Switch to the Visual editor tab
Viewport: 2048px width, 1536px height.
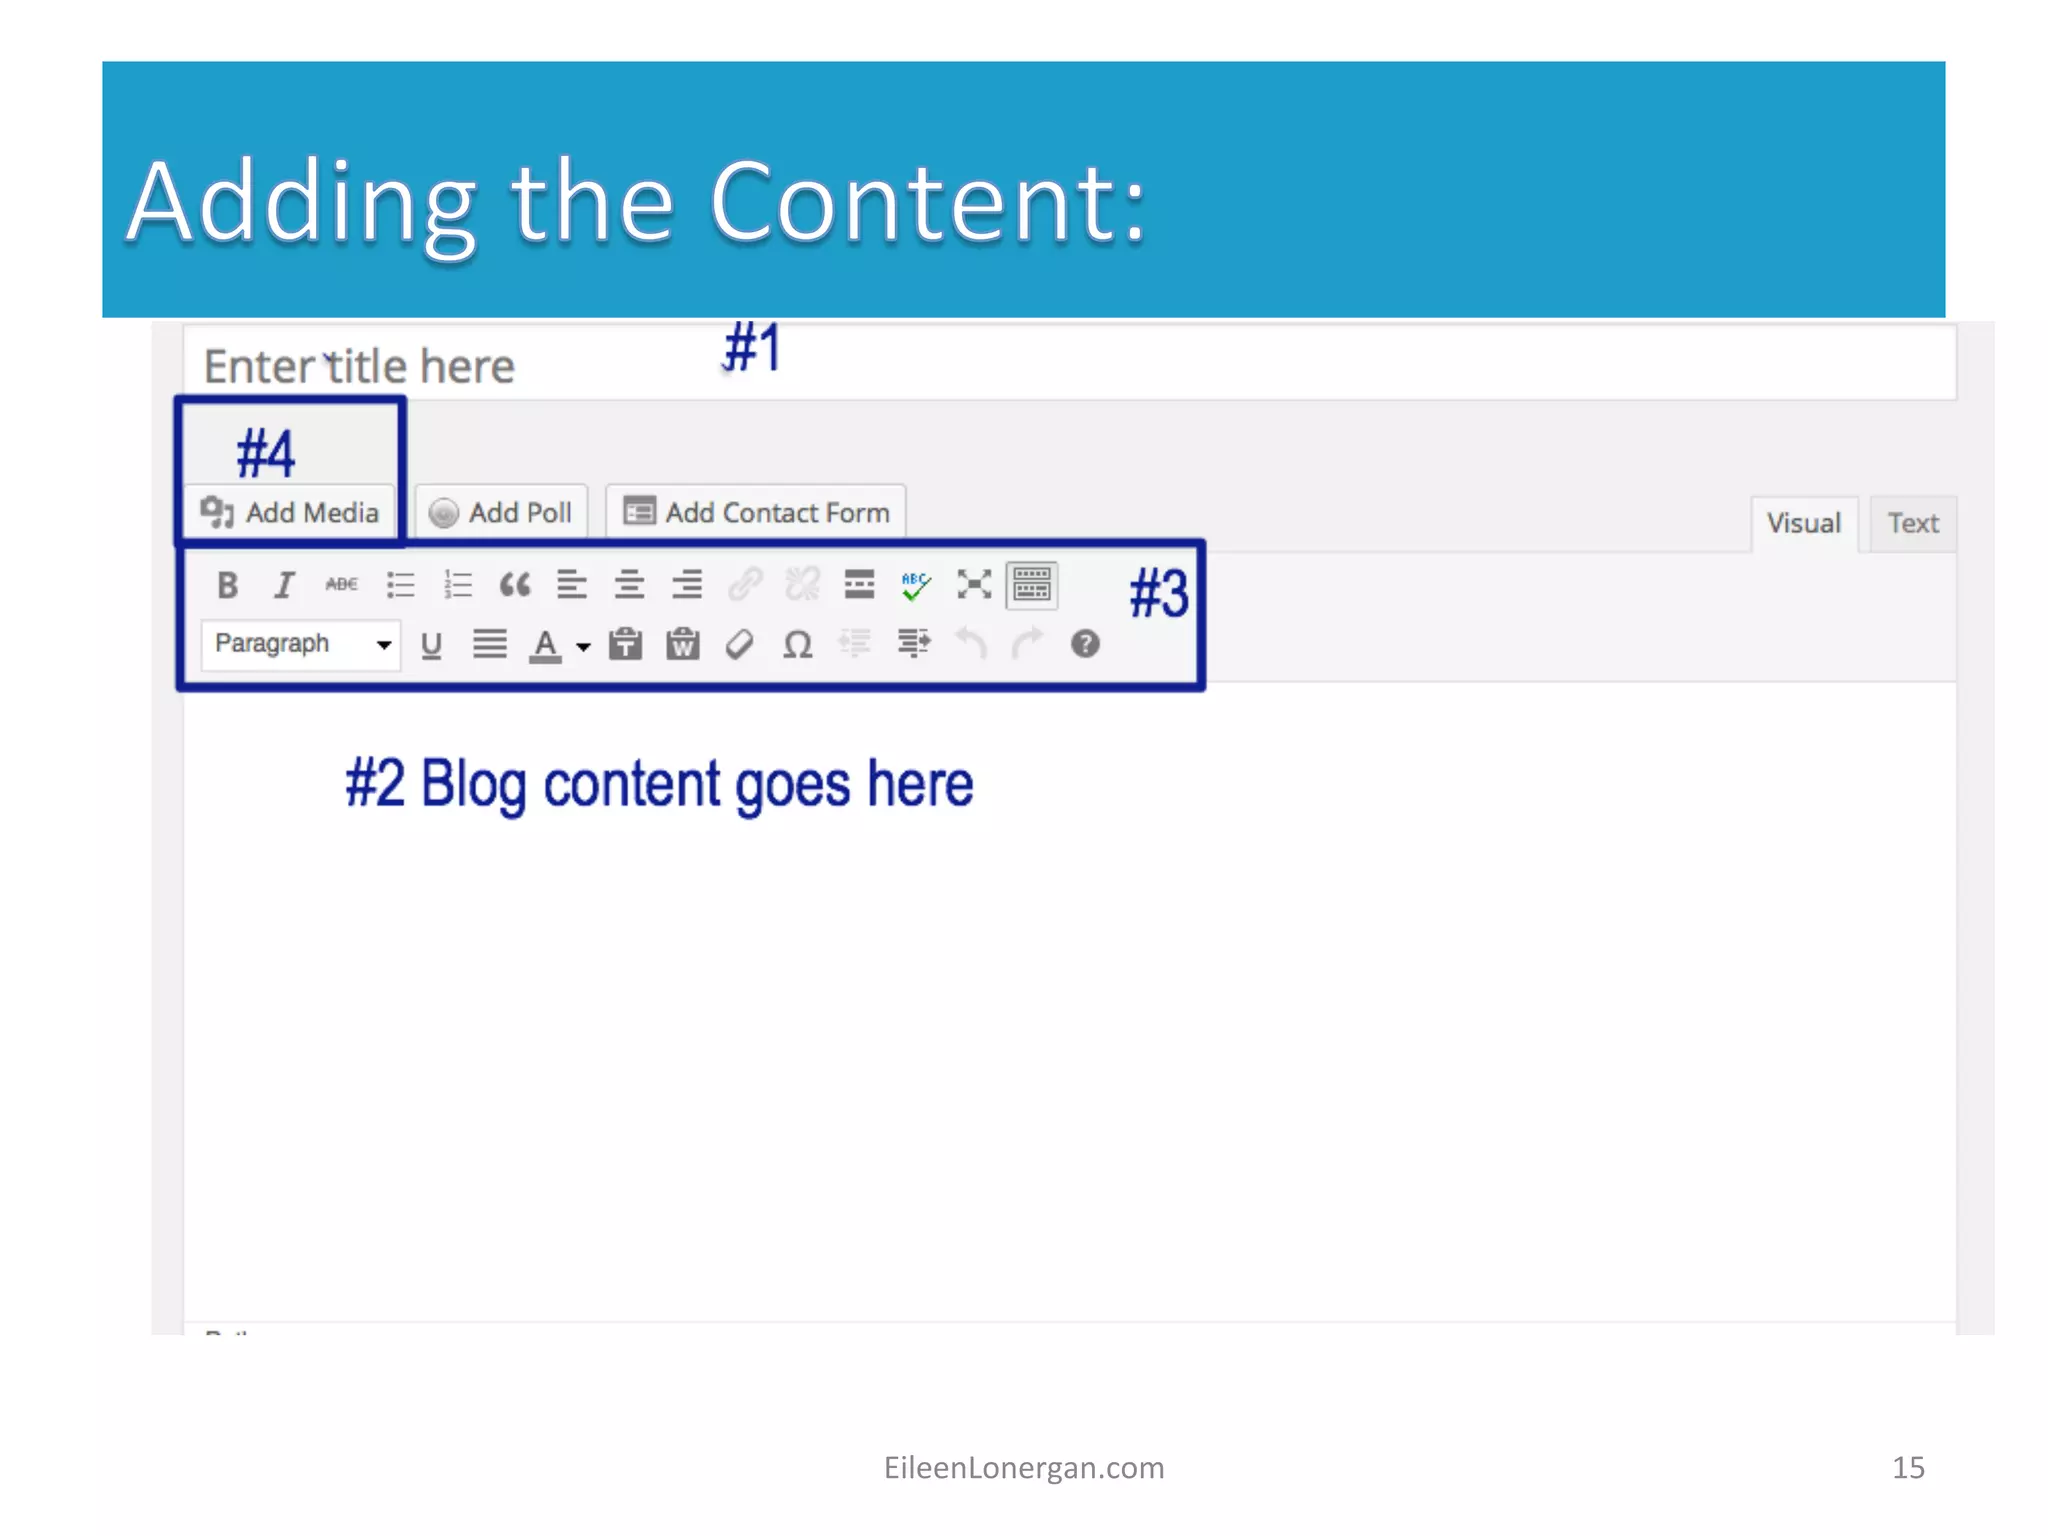point(1803,523)
